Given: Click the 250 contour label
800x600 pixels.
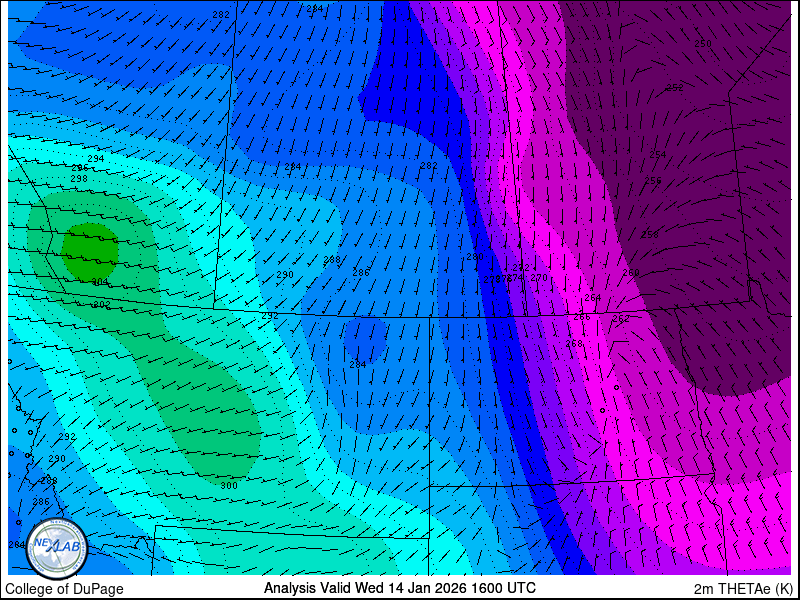Looking at the screenshot, I should click(703, 44).
